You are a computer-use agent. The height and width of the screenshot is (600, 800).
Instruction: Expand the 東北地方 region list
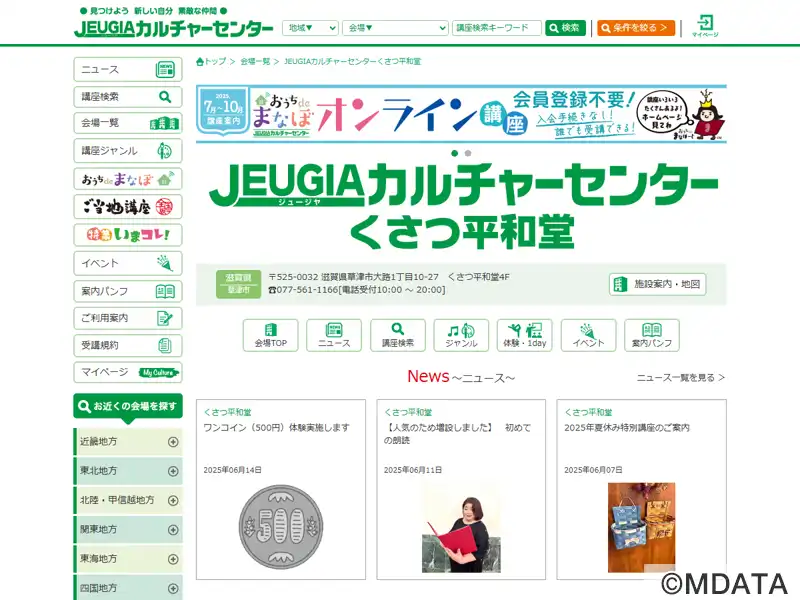coord(128,471)
